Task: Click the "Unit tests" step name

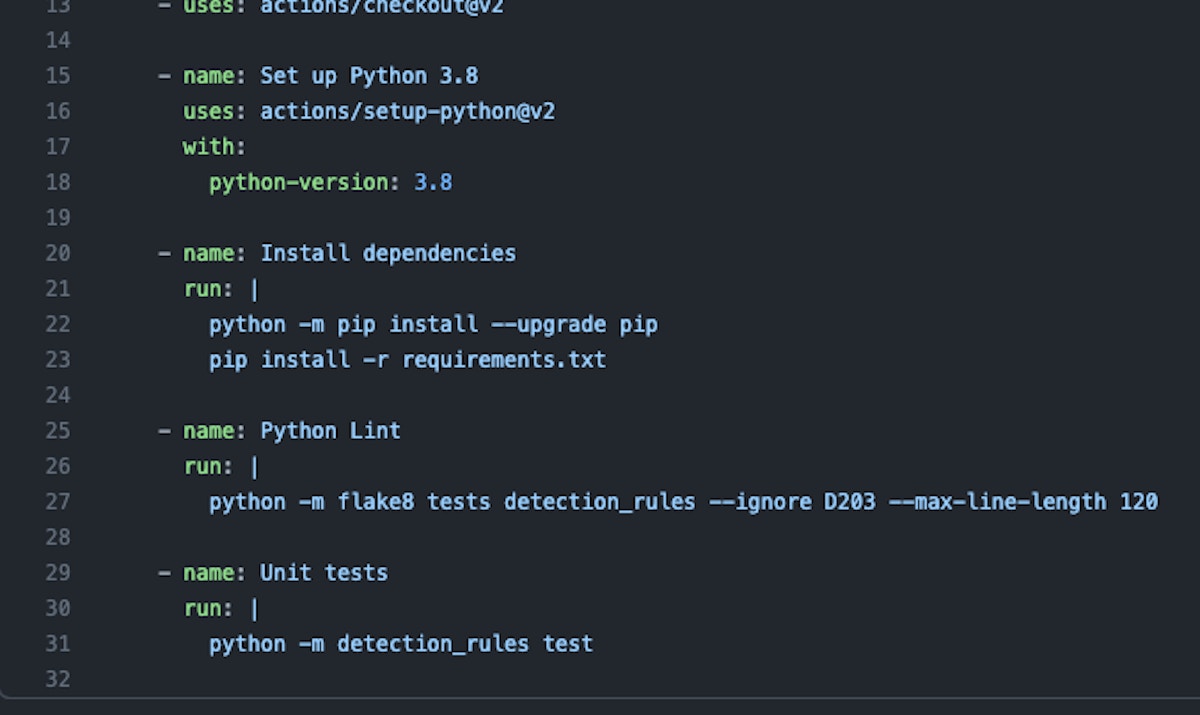Action: pyautogui.click(x=324, y=573)
